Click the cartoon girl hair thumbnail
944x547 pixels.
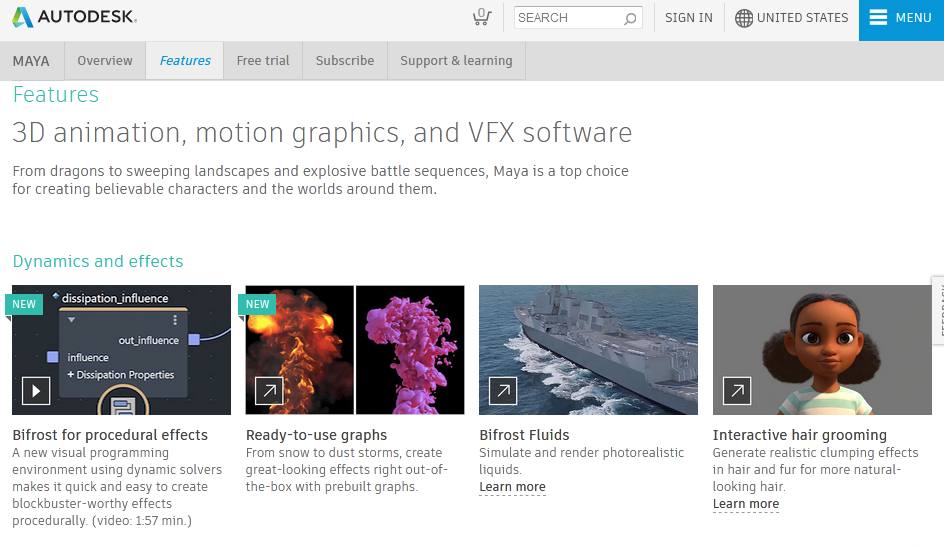point(822,350)
